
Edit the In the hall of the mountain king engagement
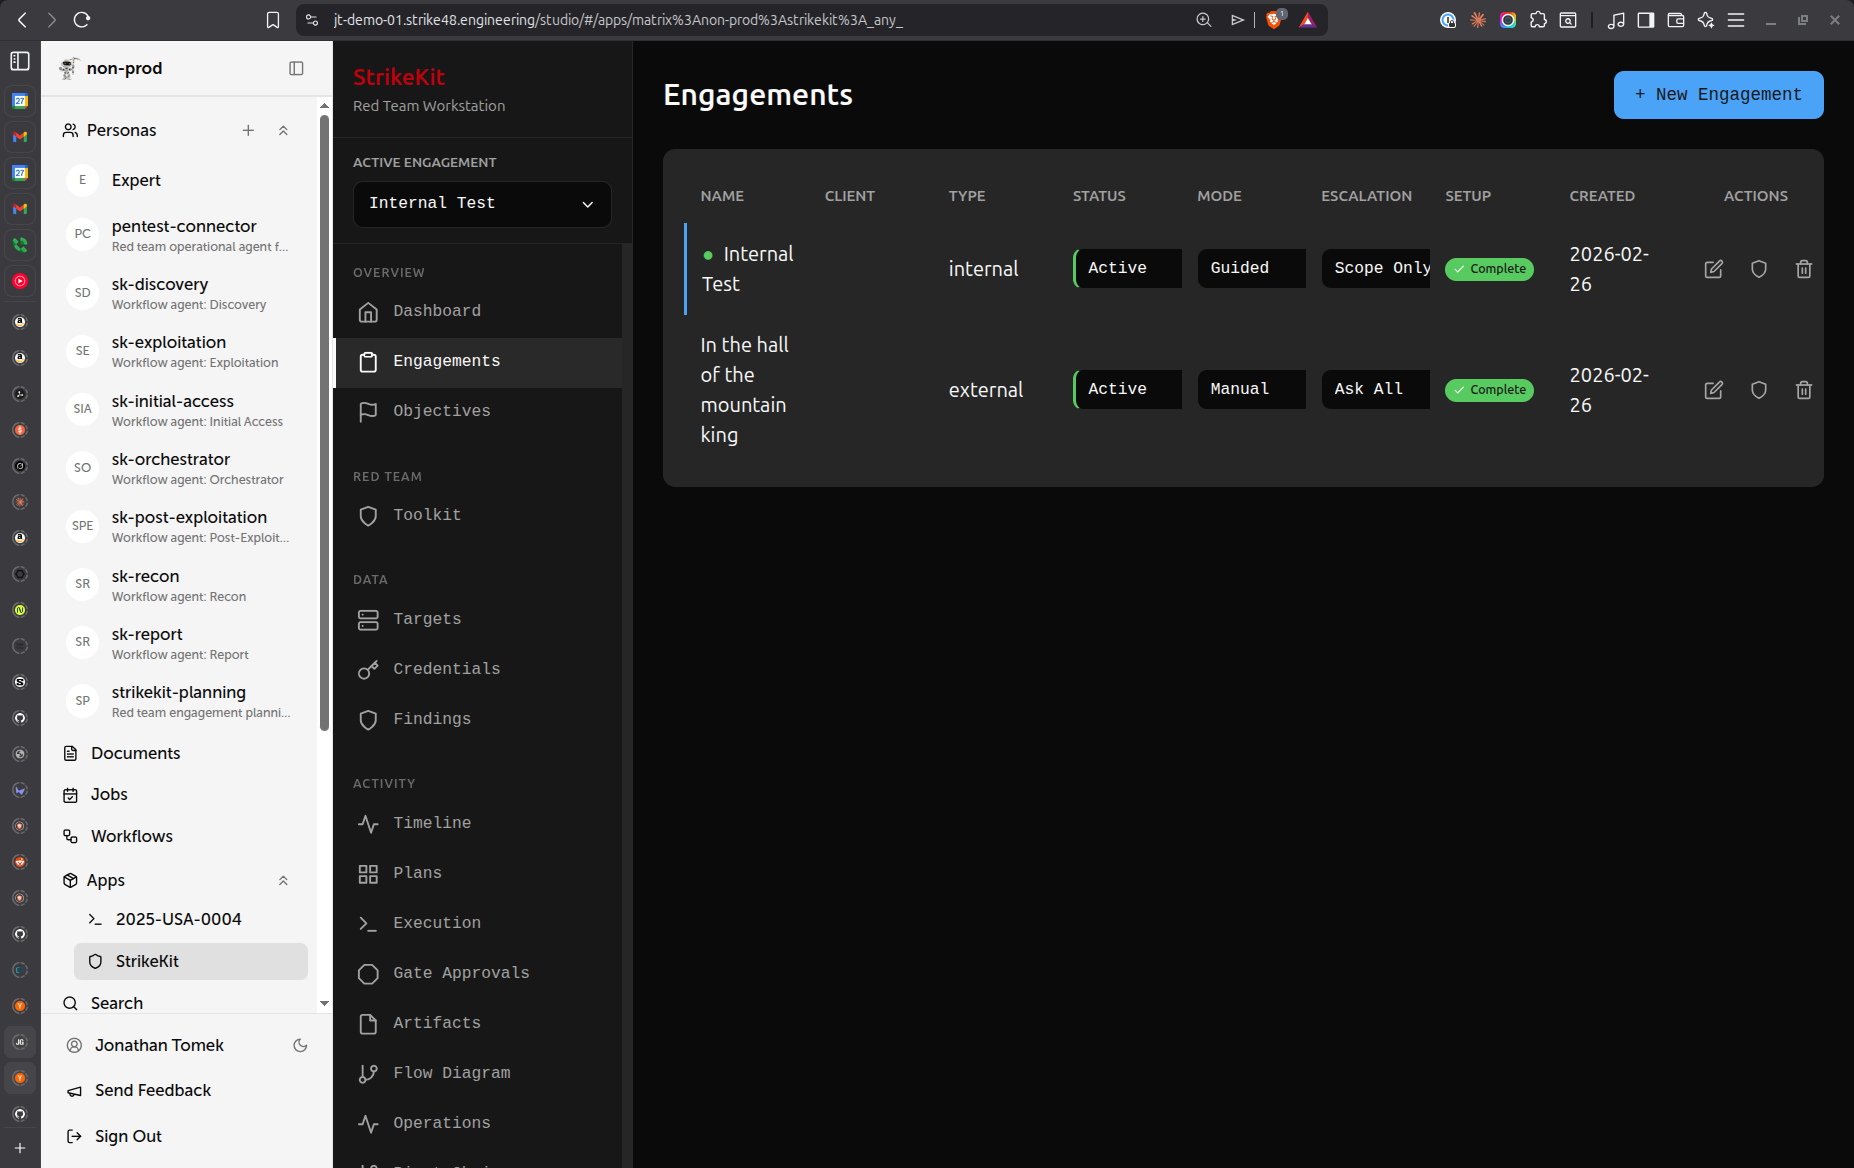coord(1713,390)
